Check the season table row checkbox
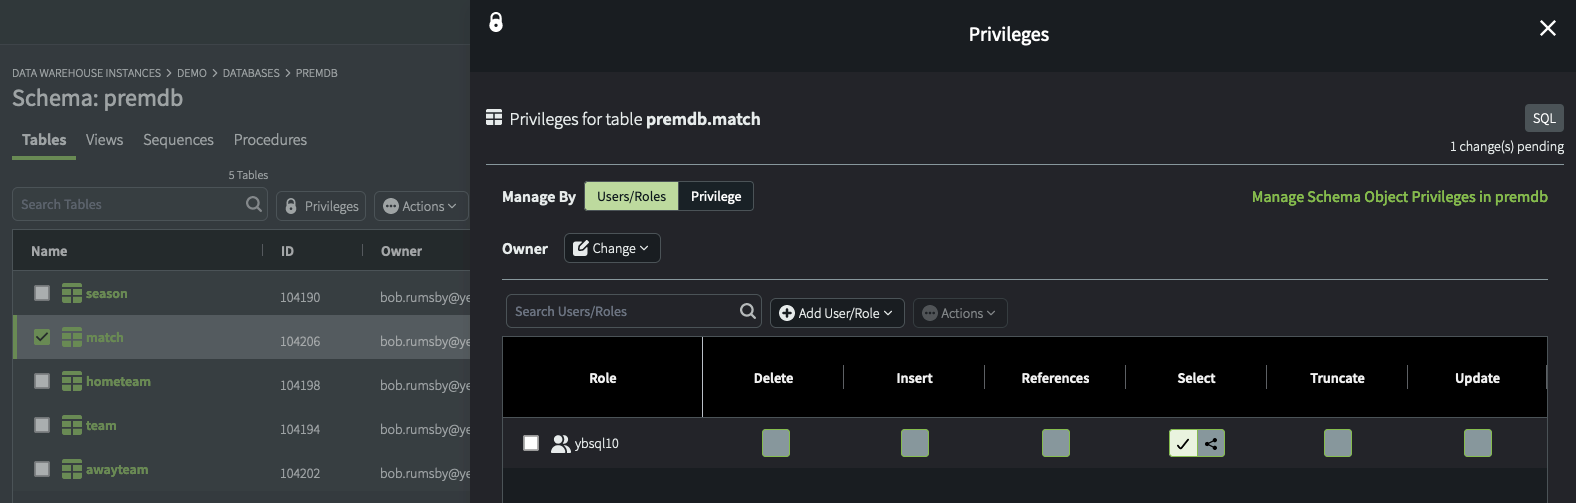Image resolution: width=1576 pixels, height=503 pixels. 42,293
